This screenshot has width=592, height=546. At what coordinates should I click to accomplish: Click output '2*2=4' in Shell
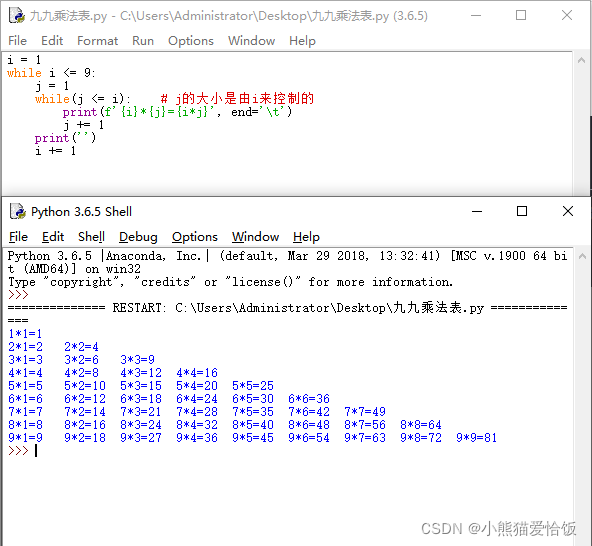81,347
